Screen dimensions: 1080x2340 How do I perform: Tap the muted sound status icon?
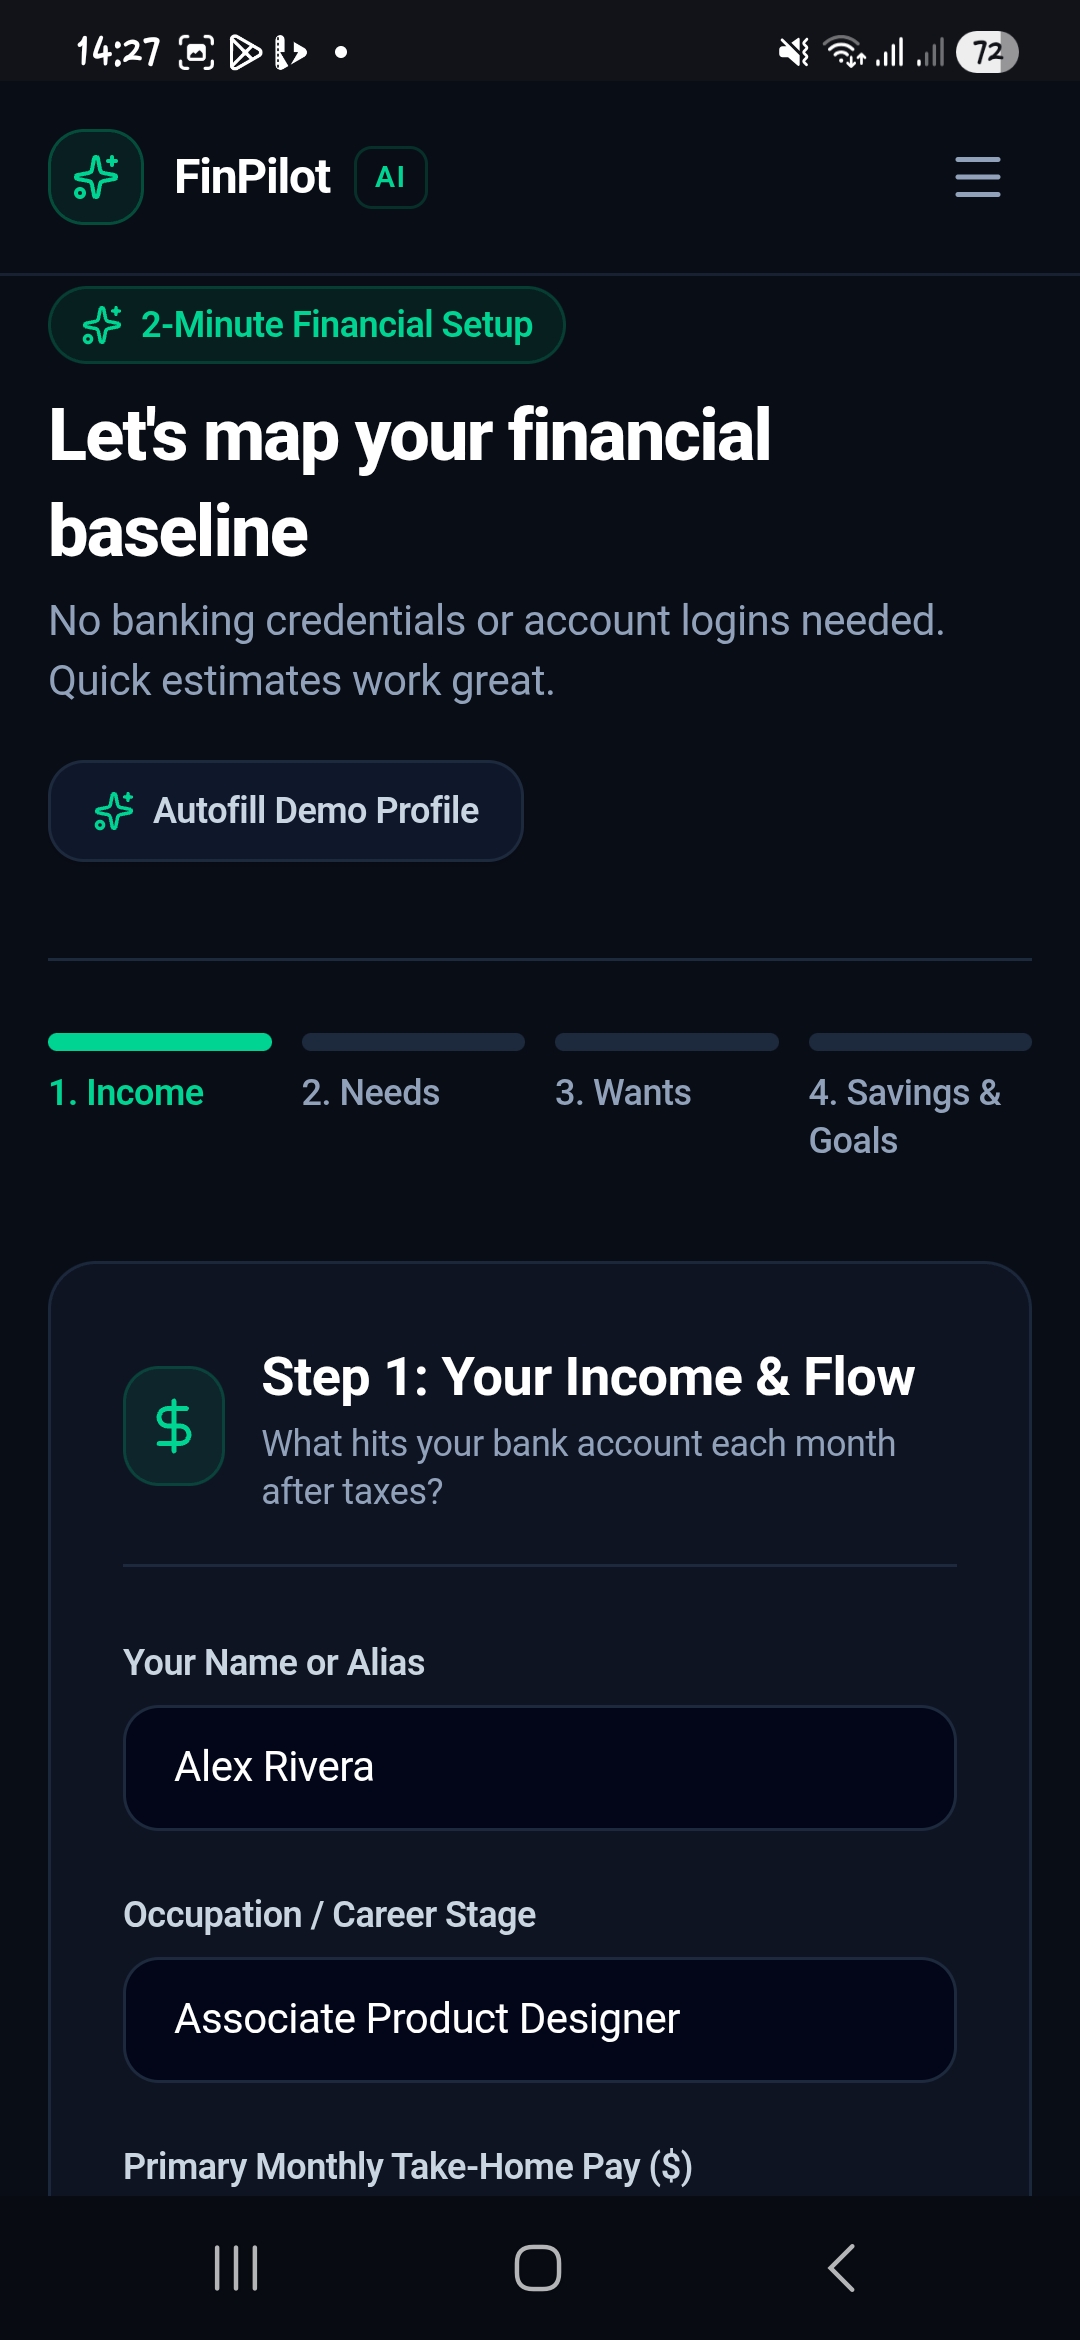(x=794, y=52)
